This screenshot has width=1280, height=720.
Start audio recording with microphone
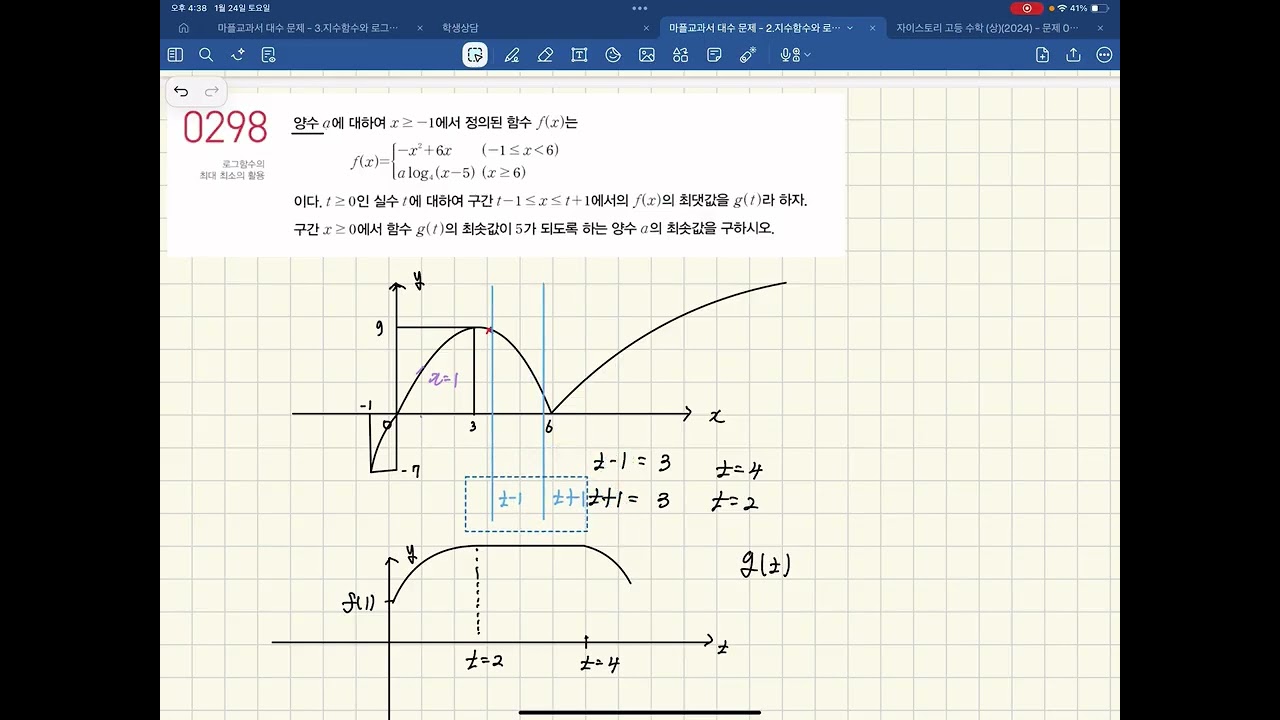point(789,55)
